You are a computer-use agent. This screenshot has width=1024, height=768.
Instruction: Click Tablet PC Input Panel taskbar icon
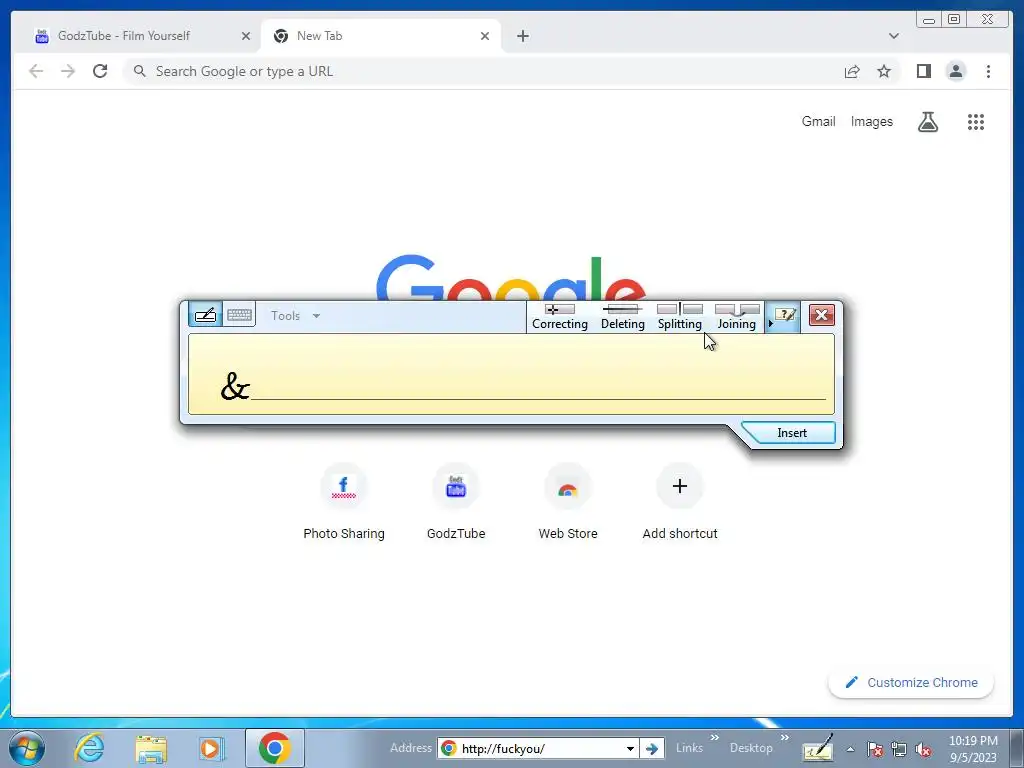tap(818, 748)
